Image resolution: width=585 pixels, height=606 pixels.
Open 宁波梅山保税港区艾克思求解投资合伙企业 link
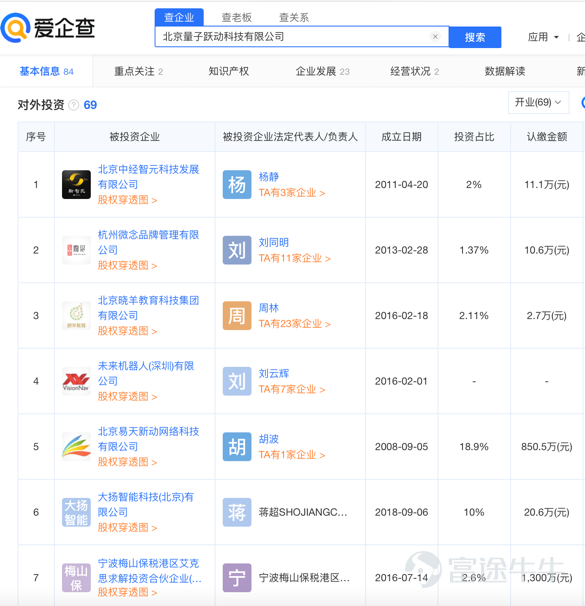[x=150, y=571]
